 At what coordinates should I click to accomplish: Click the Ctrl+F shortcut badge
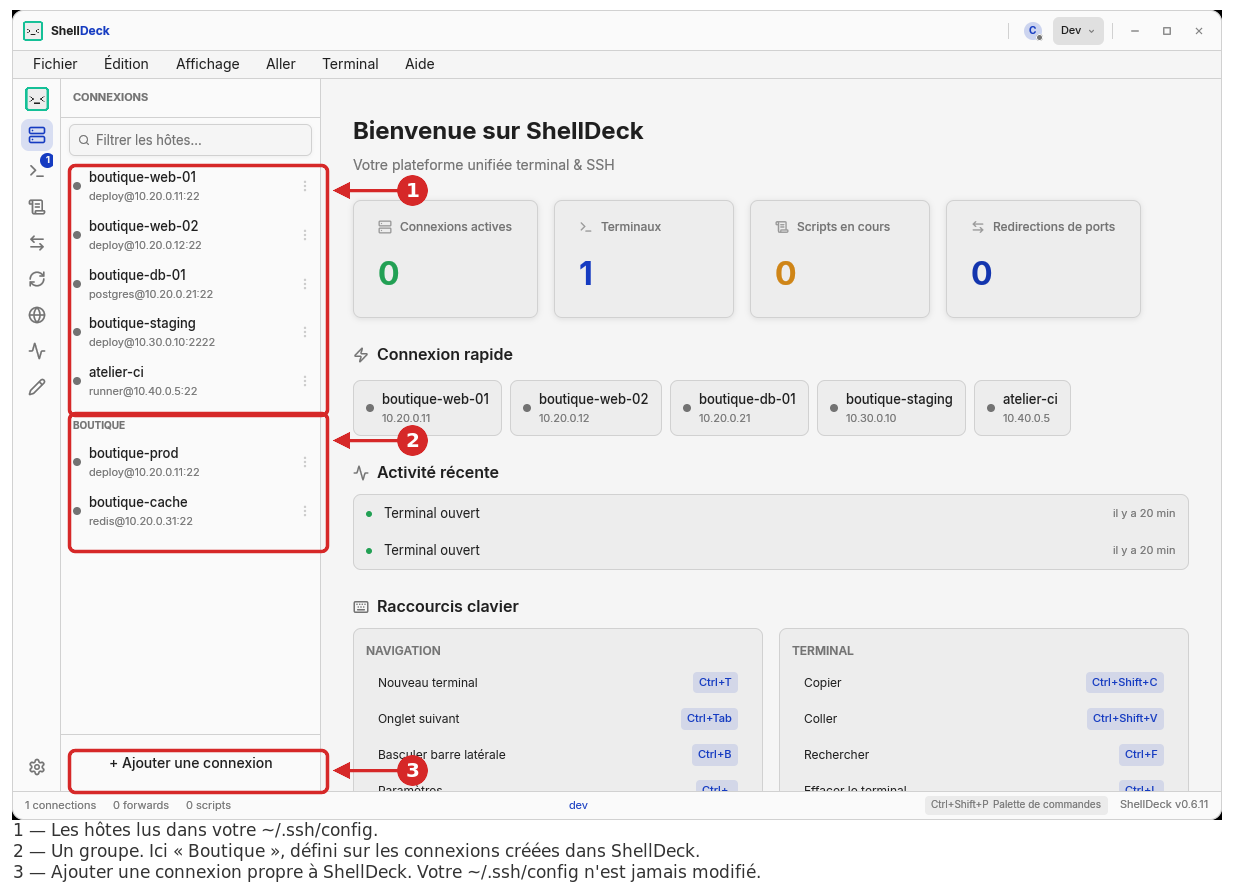1141,755
